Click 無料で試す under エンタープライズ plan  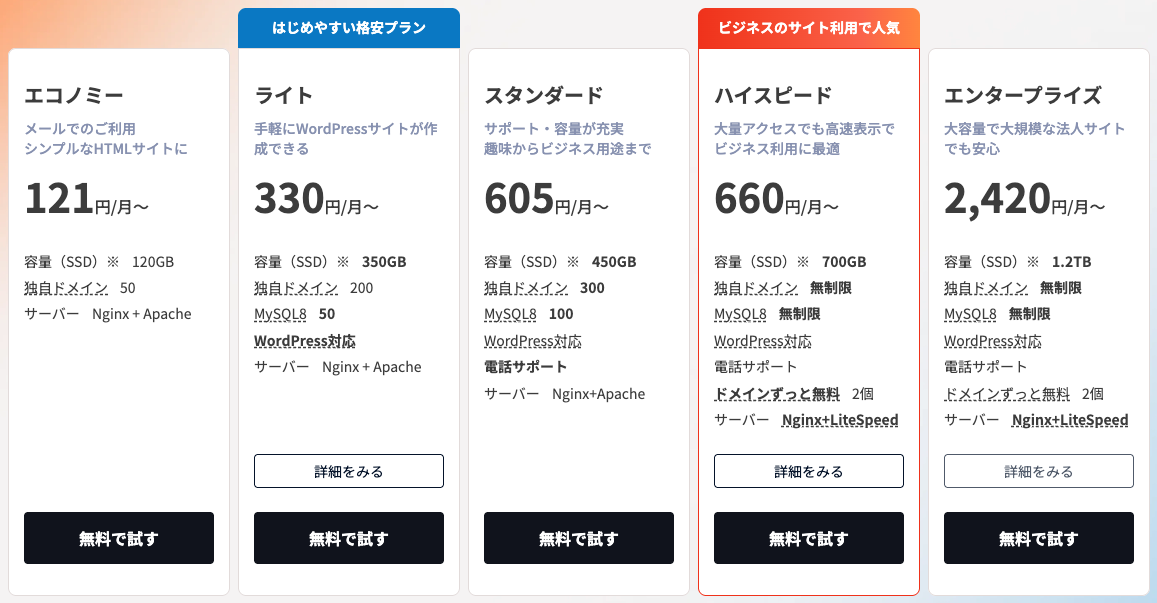pos(1039,538)
